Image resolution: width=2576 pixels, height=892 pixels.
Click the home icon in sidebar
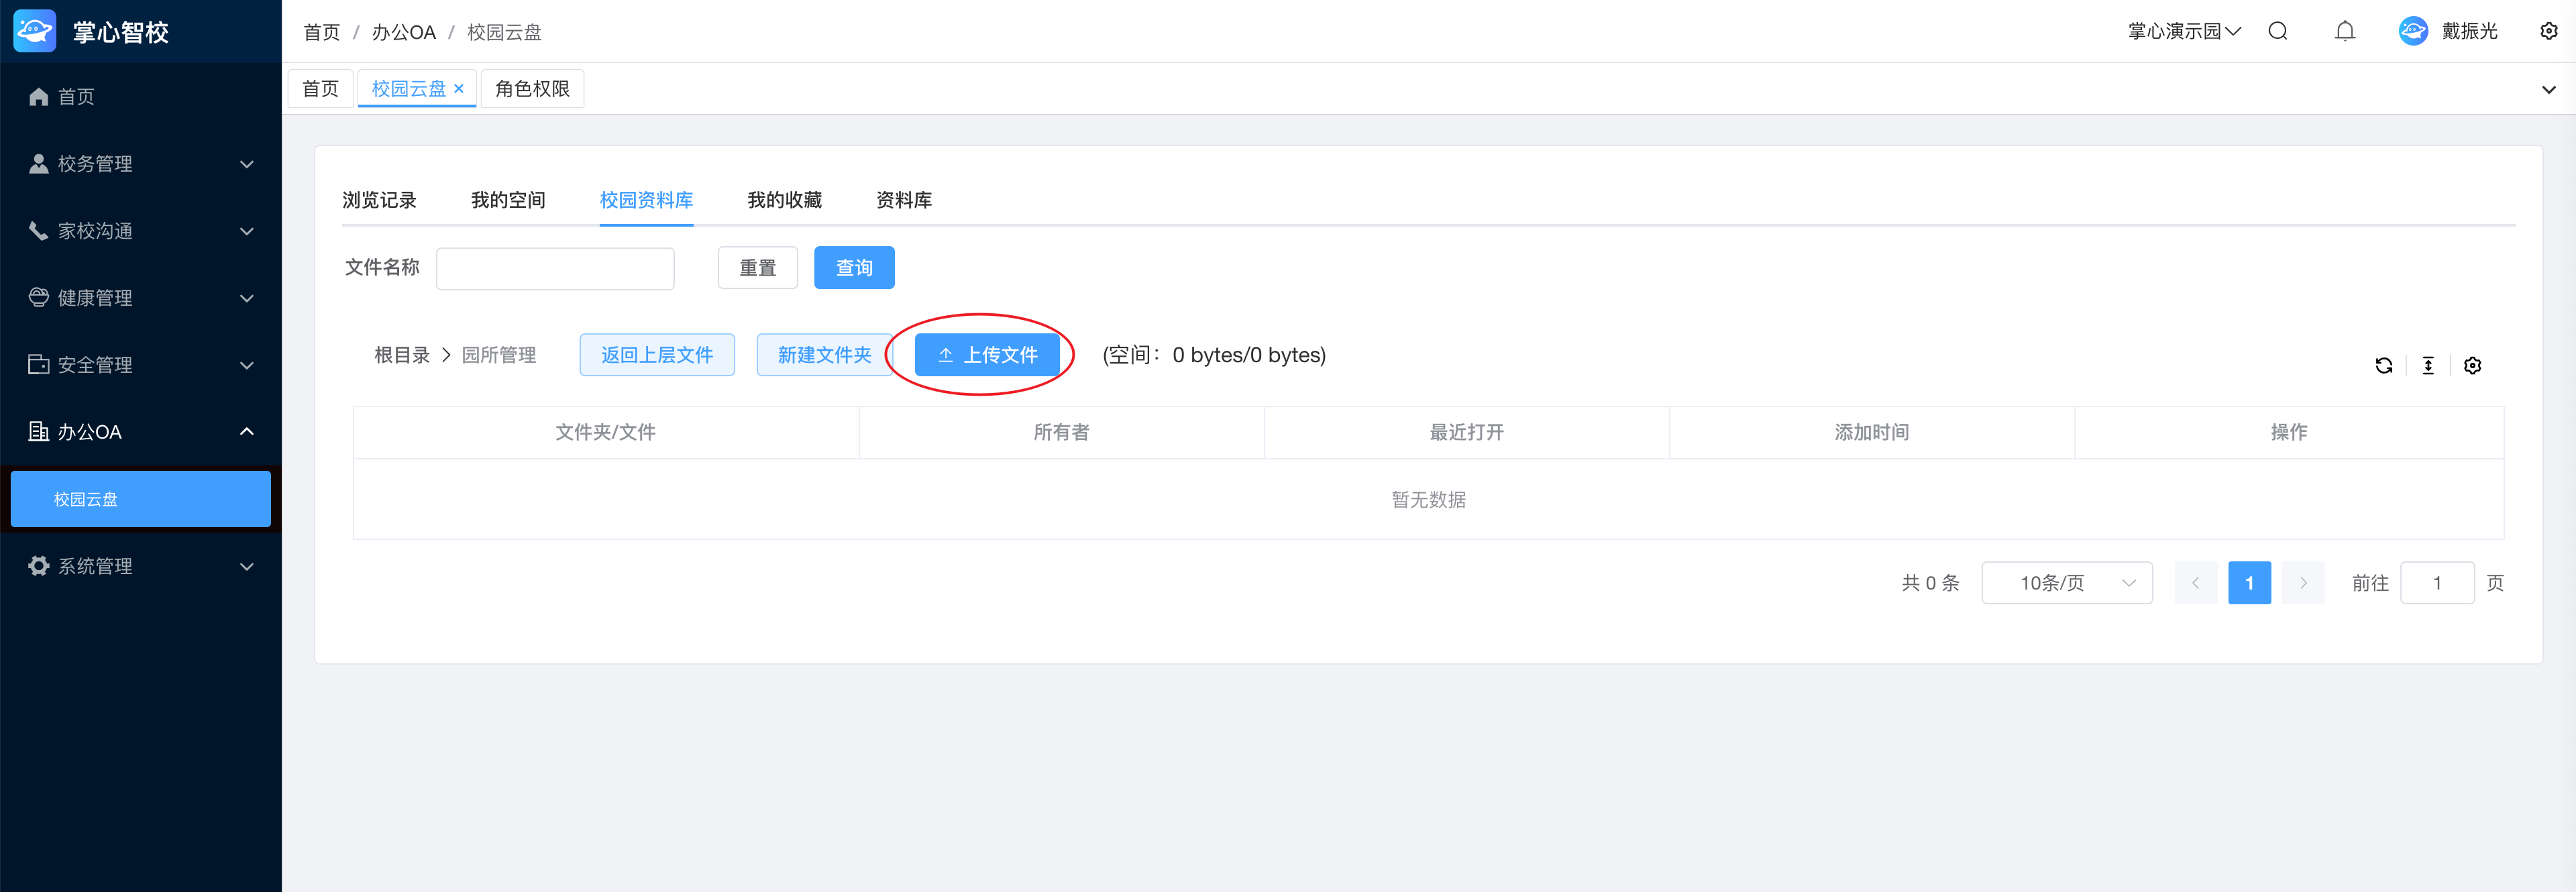(x=39, y=96)
